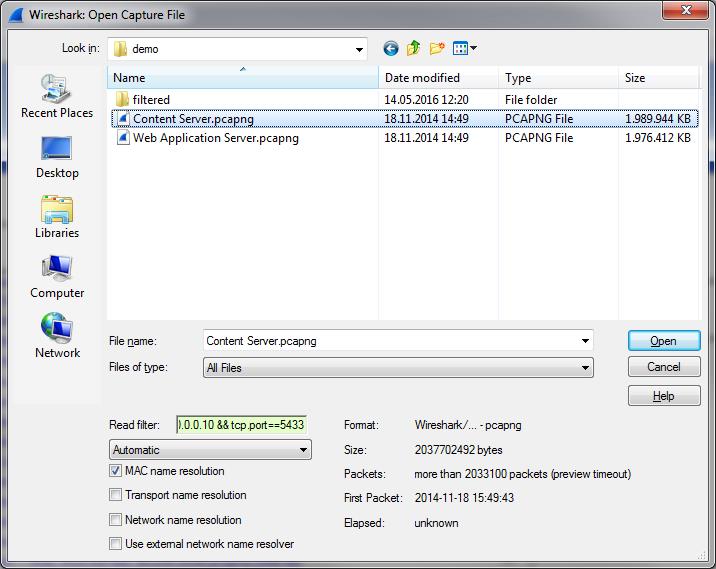Screen dimensions: 716x569
Task: Select Content Server.pcapng file name in list
Action: tap(193, 119)
